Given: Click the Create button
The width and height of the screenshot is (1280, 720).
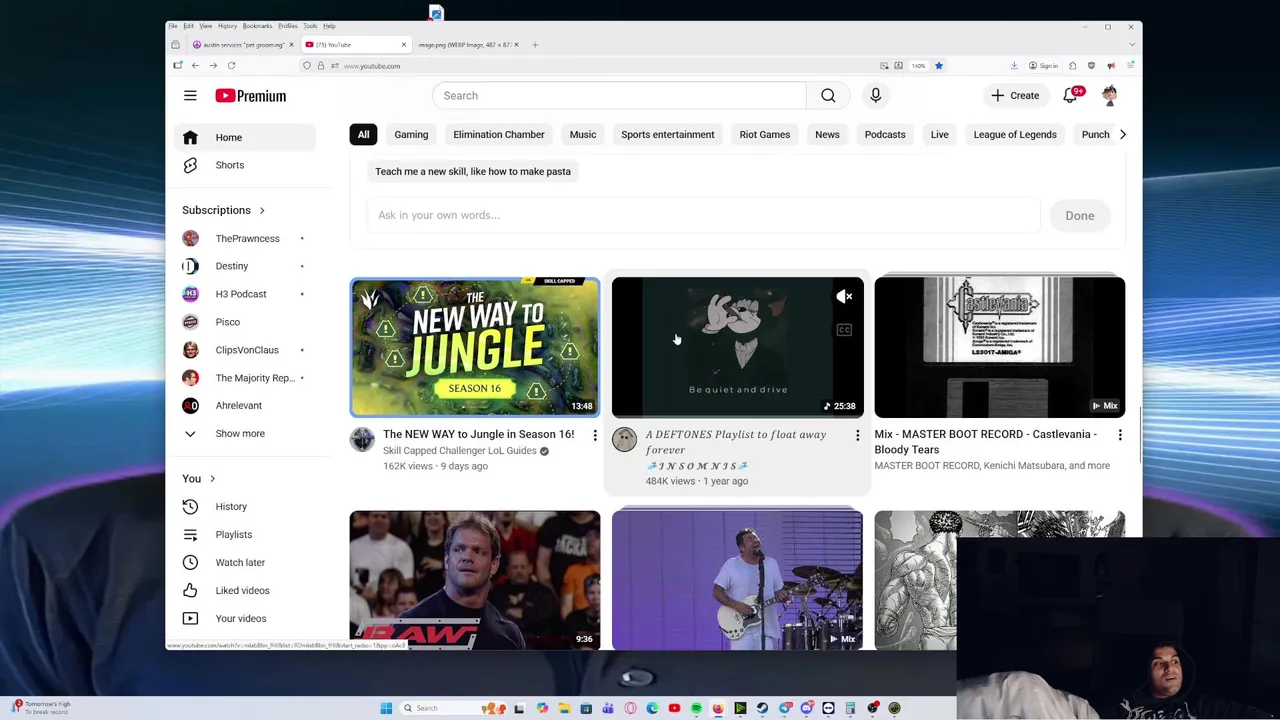Looking at the screenshot, I should pos(1015,95).
